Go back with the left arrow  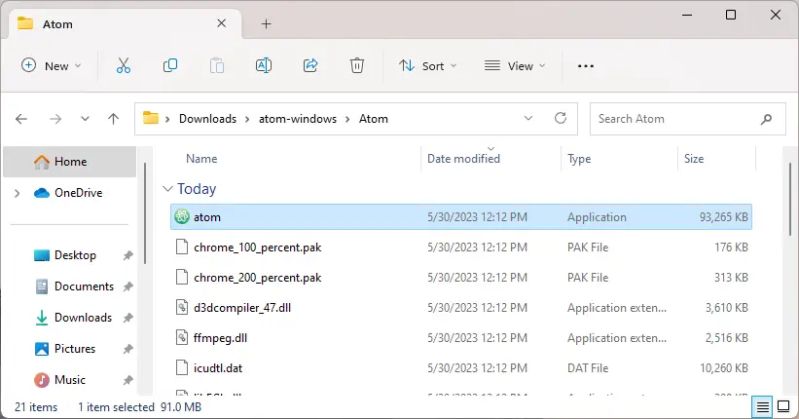click(x=21, y=119)
